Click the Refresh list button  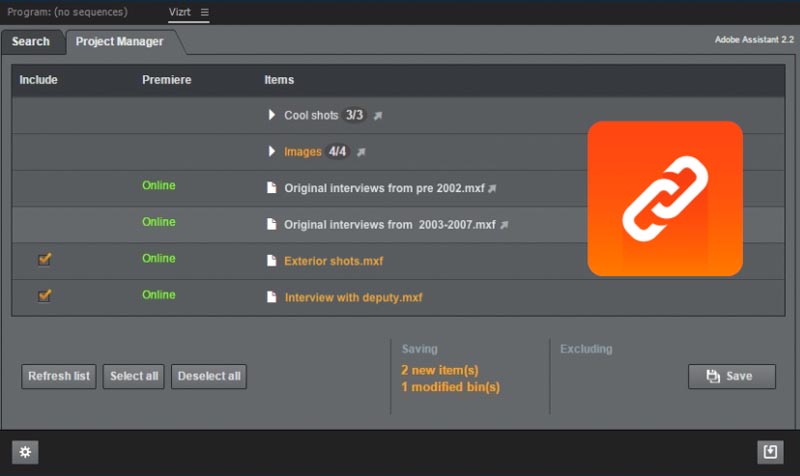click(x=59, y=377)
